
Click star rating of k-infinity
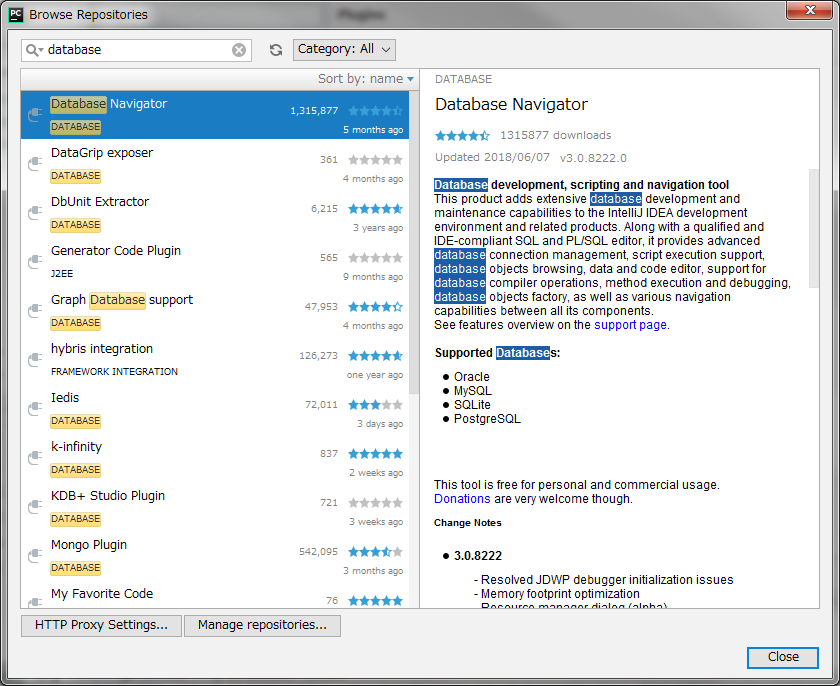point(375,454)
